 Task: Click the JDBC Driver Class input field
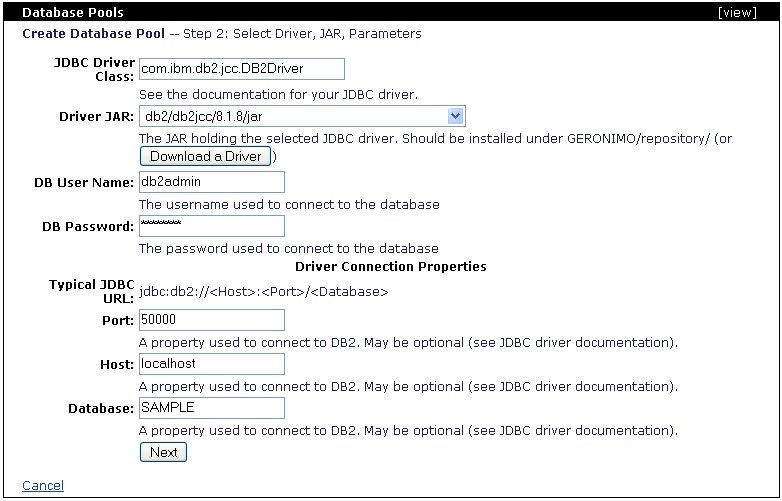tap(241, 69)
